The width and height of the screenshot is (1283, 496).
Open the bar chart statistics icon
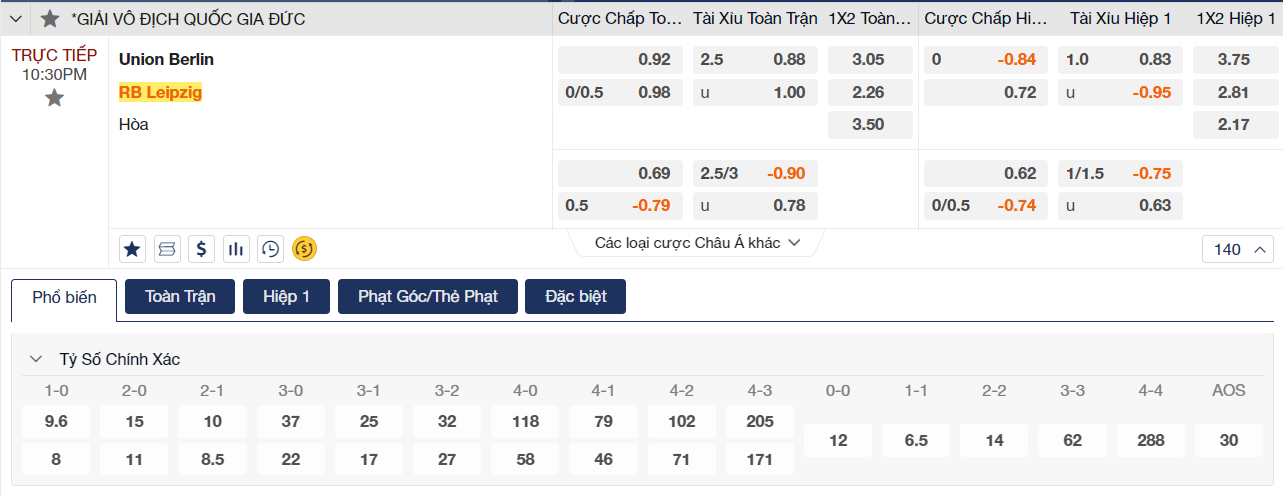(236, 249)
